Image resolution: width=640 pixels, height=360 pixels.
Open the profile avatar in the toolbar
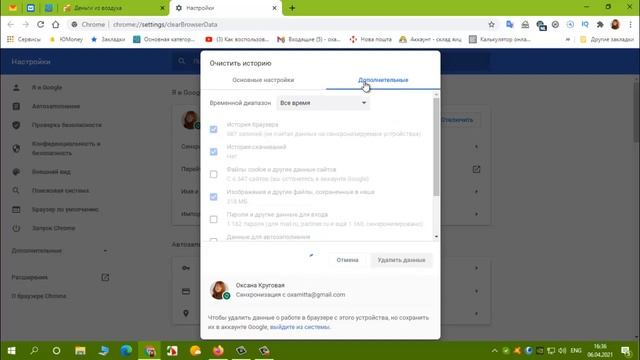[615, 24]
